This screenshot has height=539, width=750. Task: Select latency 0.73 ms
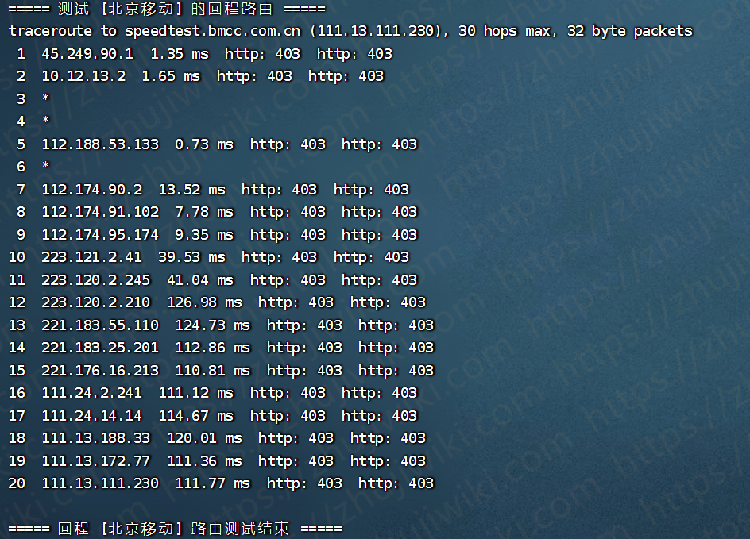click(205, 144)
